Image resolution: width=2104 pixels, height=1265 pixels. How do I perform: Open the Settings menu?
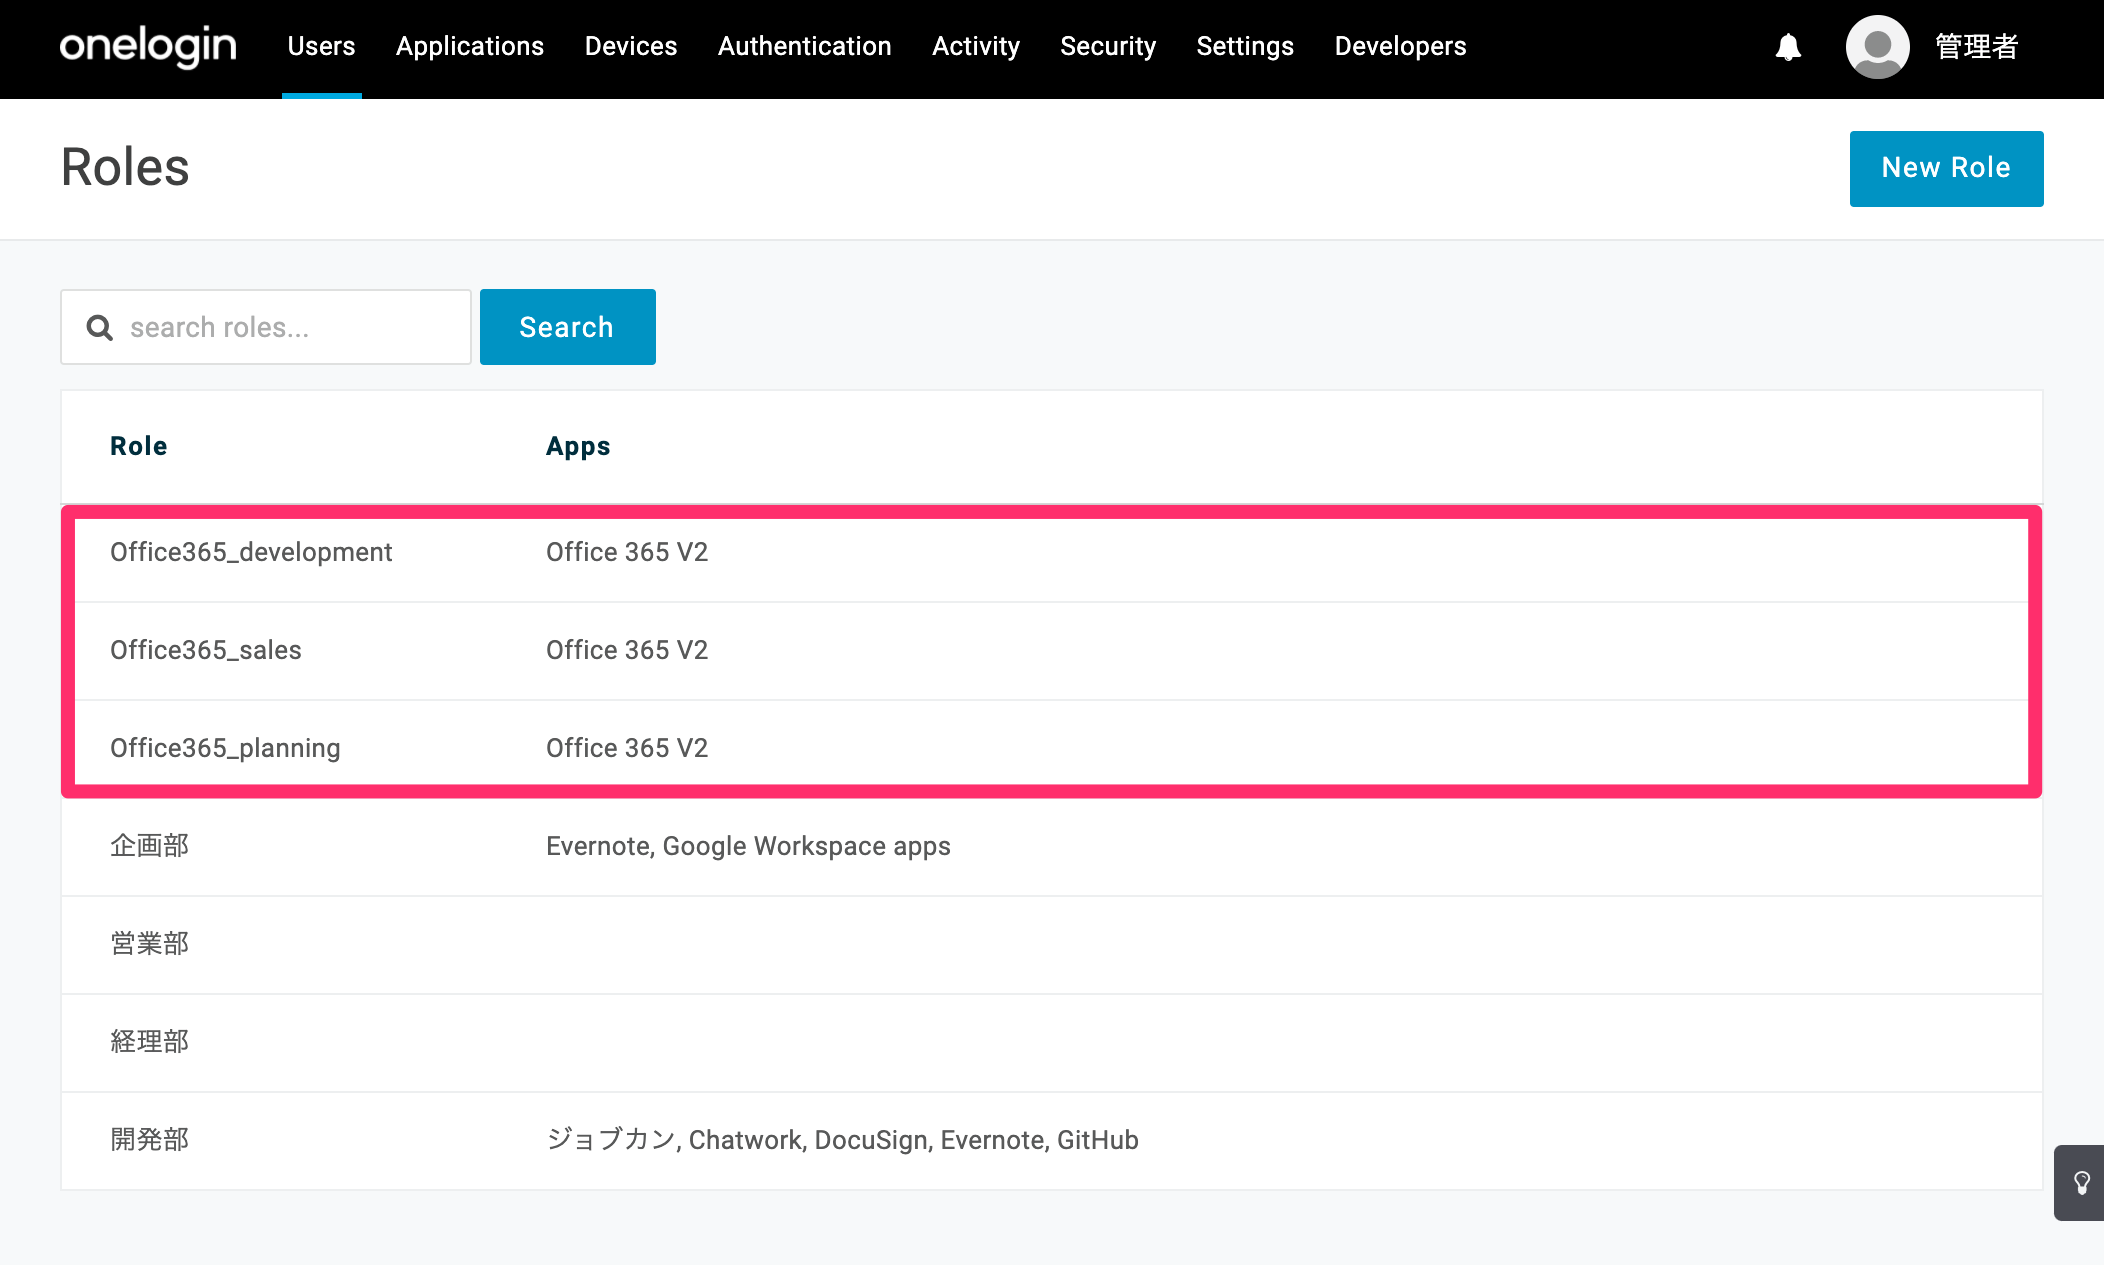(1245, 46)
